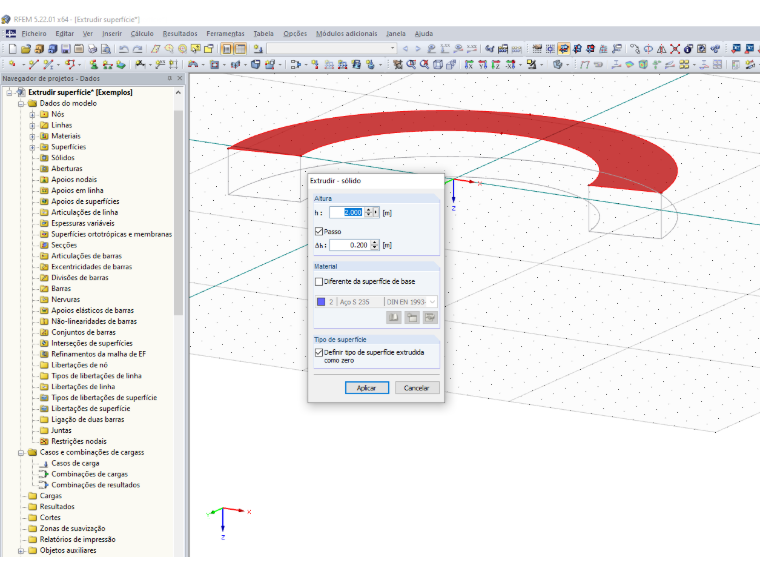Click the Save disk icon

(x=65, y=49)
